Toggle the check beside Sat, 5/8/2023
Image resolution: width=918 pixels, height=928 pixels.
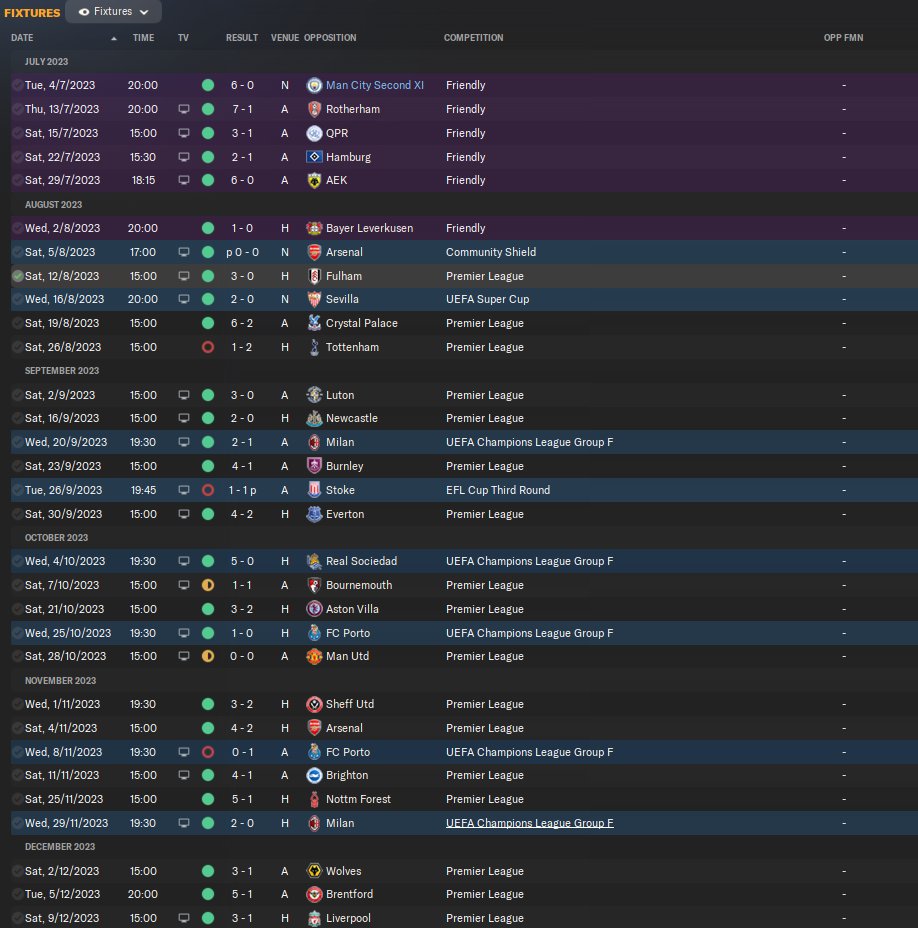click(x=18, y=252)
